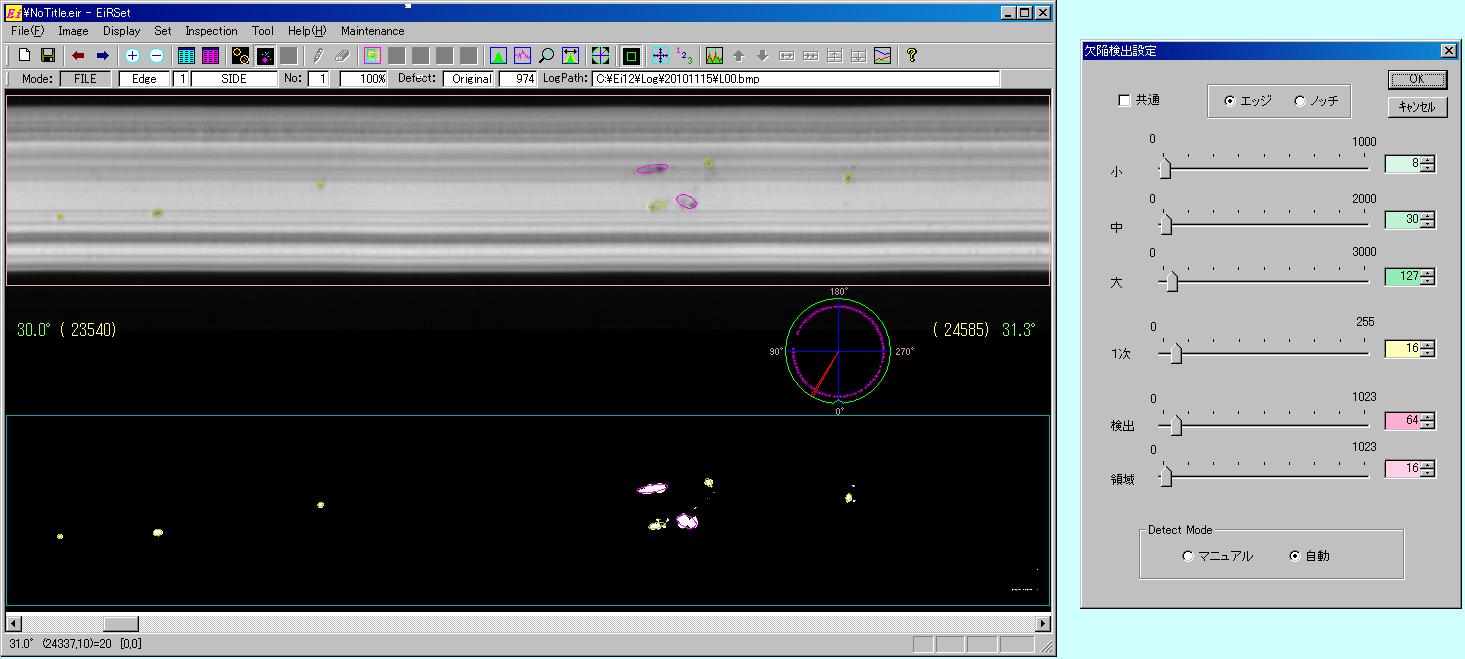Zoom in with the plus icon

[132, 56]
